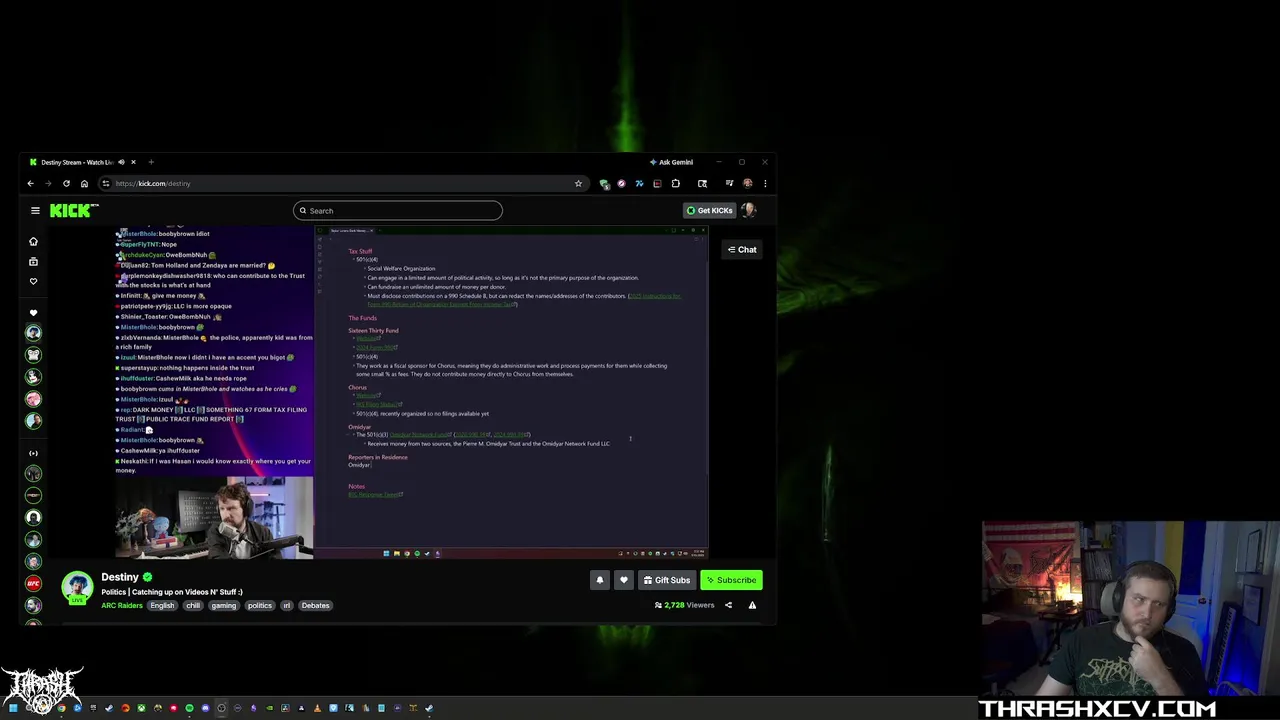Click Destiny channel name
The width and height of the screenshot is (1280, 720).
[120, 577]
